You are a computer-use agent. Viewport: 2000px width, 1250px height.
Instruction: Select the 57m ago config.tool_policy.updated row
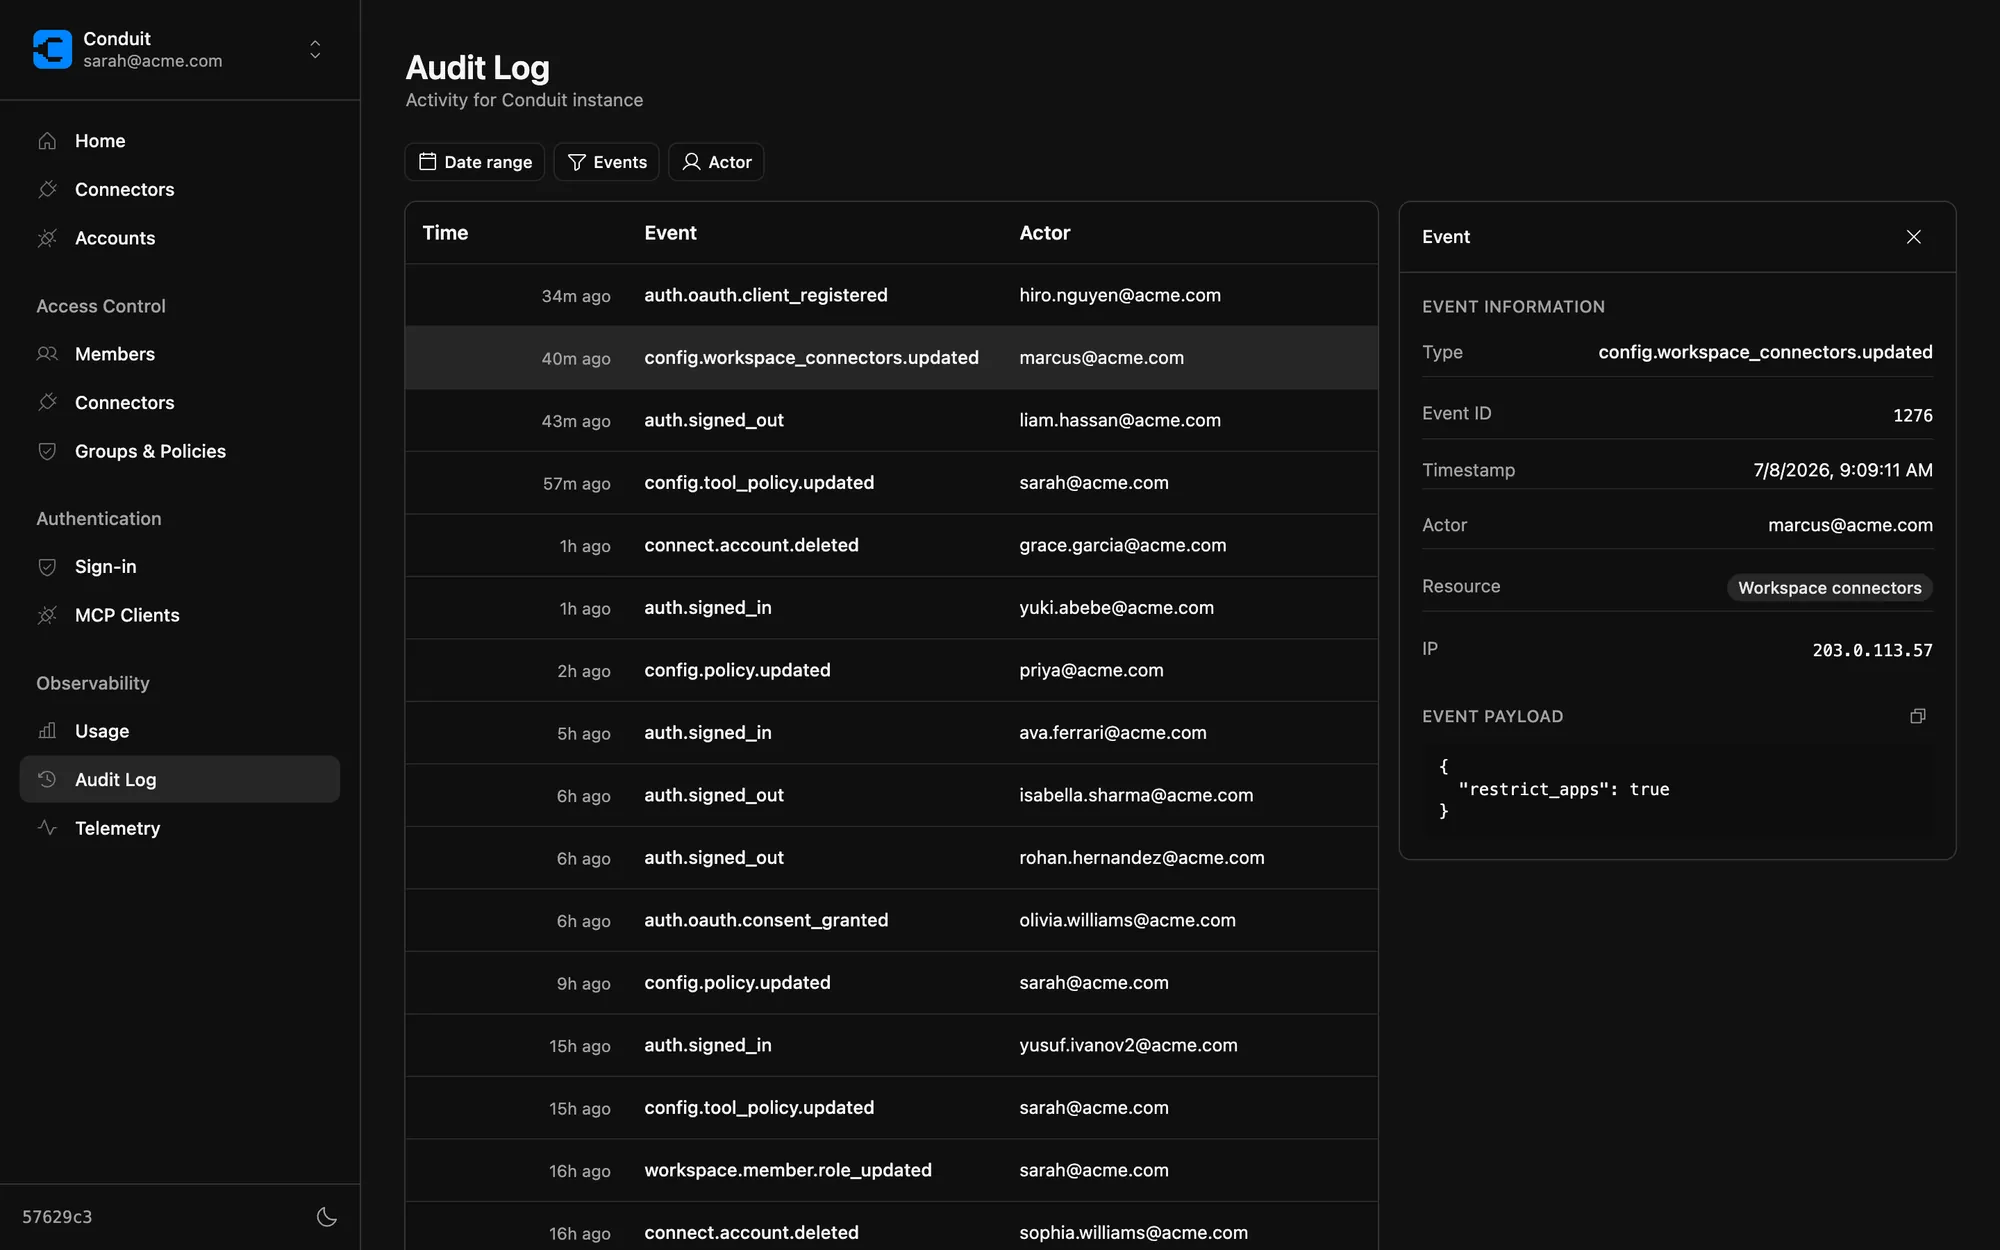(891, 483)
